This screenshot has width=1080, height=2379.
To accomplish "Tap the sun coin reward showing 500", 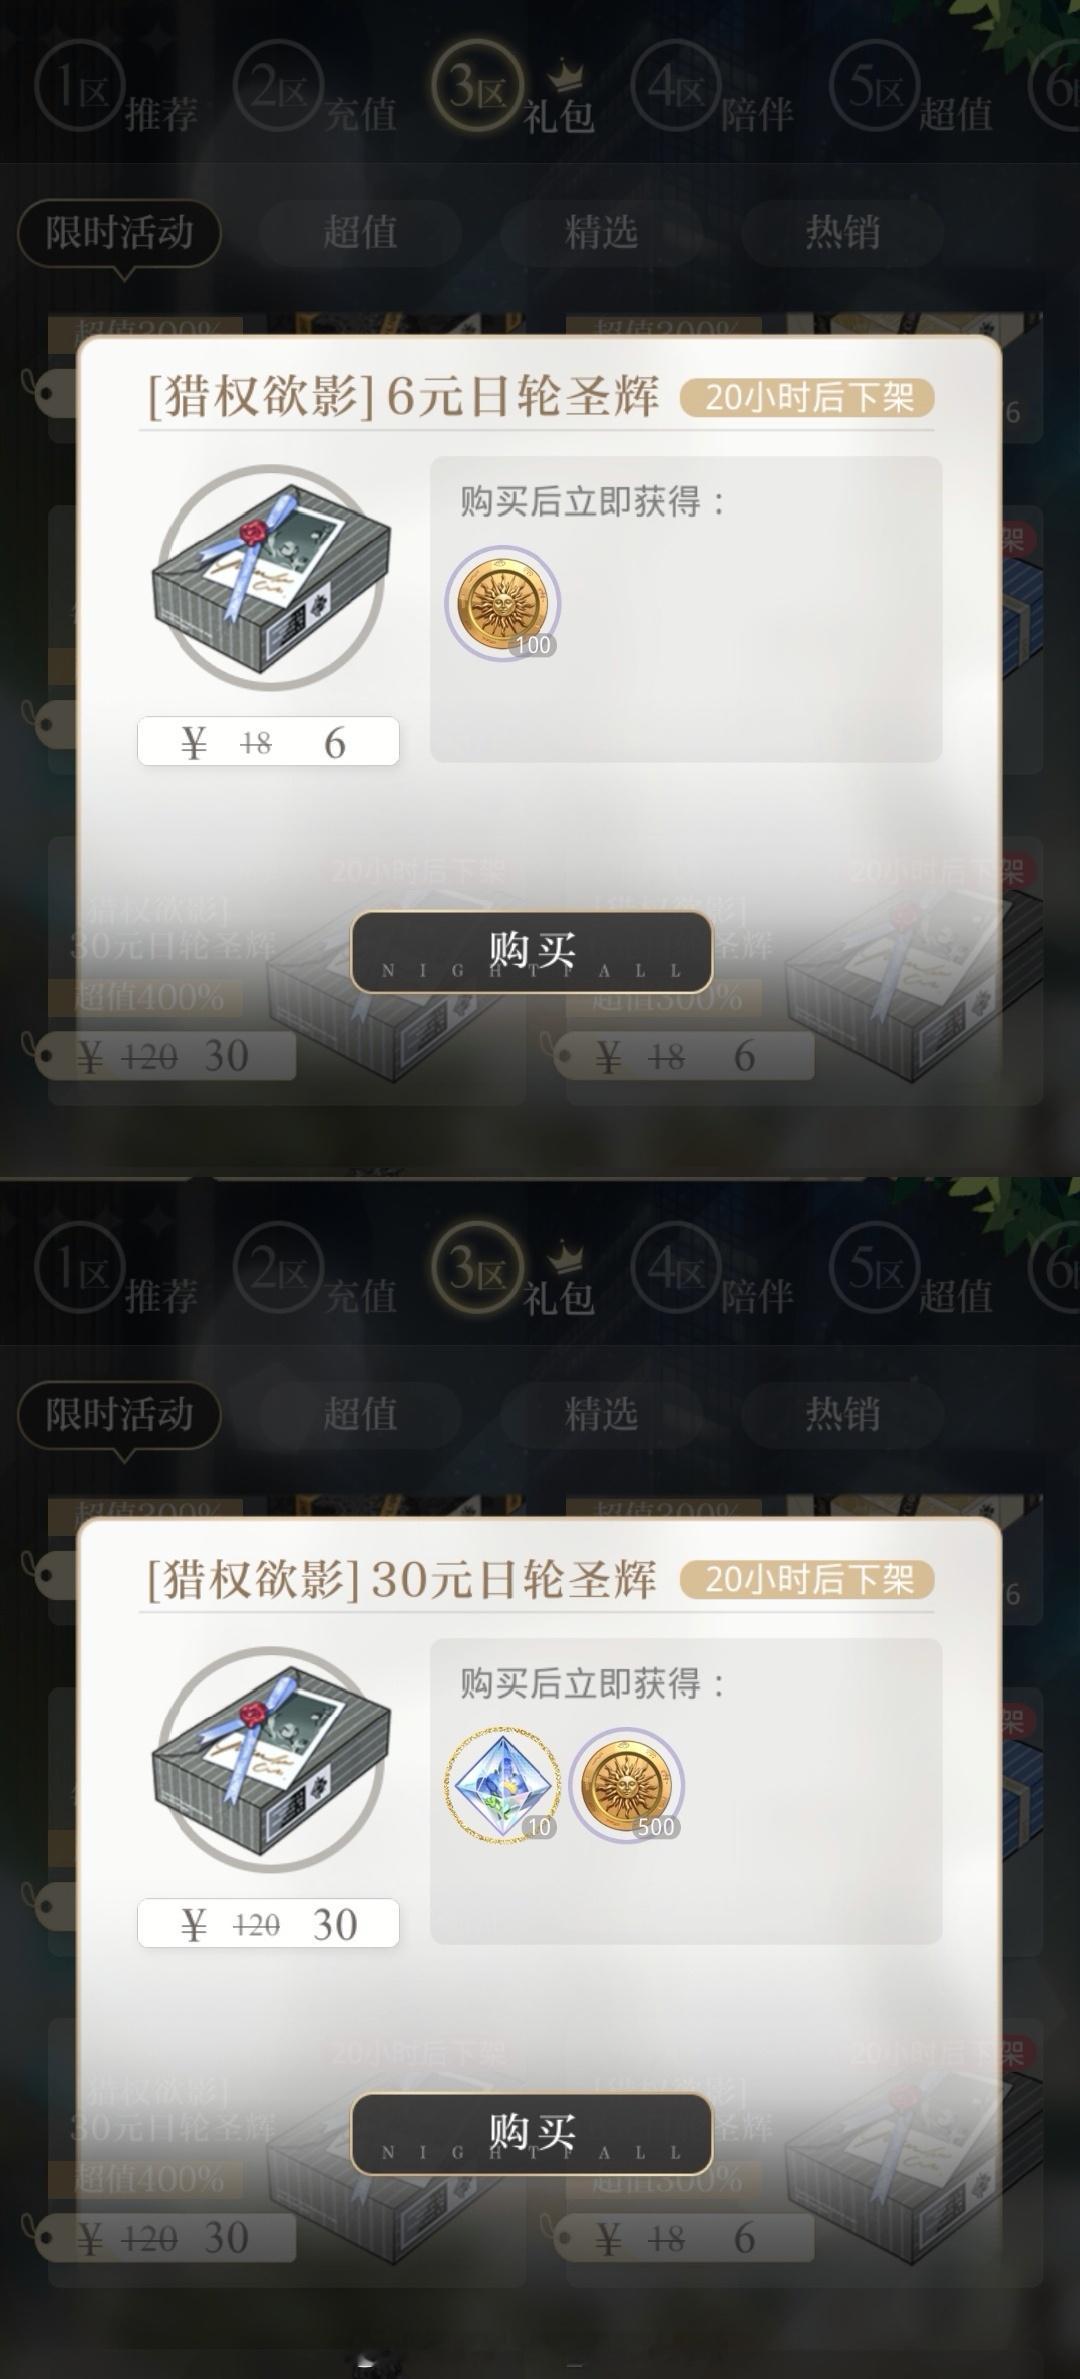I will coord(626,1785).
